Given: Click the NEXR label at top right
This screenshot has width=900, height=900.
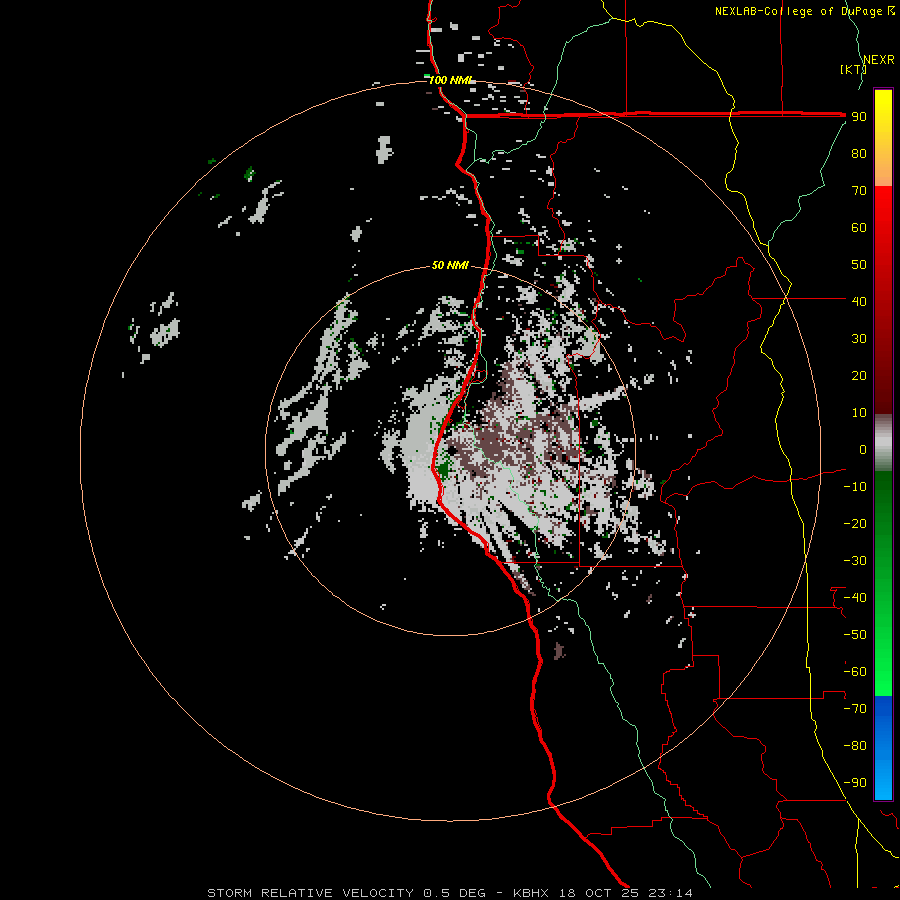Looking at the screenshot, I should 879,60.
